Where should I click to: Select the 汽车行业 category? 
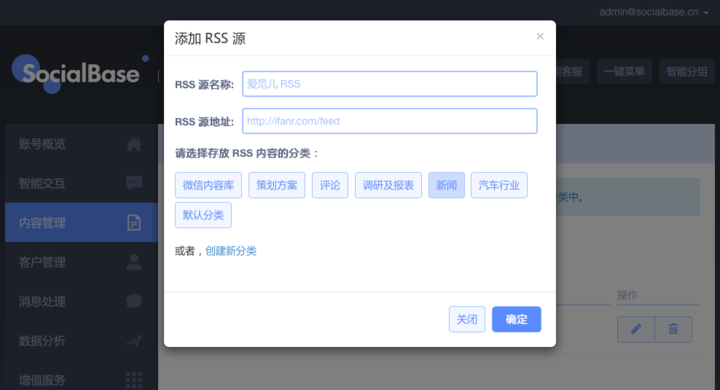(x=499, y=185)
